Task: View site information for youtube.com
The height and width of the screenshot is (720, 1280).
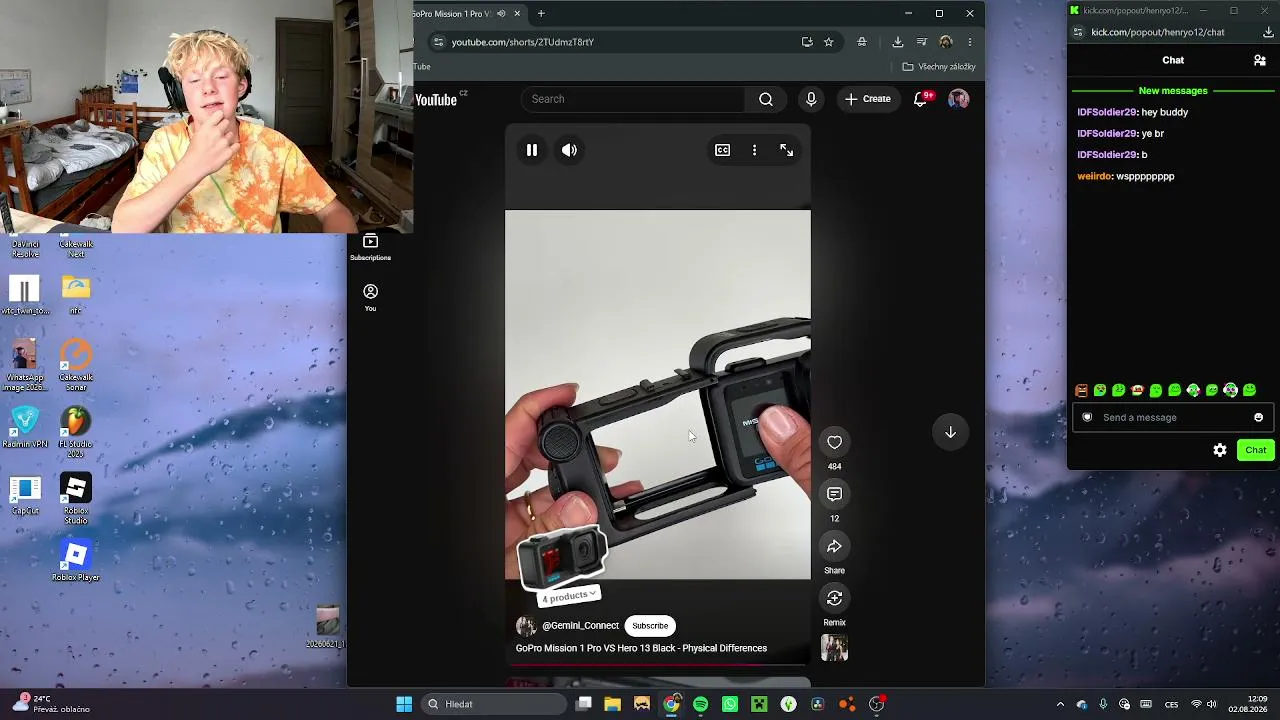Action: (x=438, y=42)
